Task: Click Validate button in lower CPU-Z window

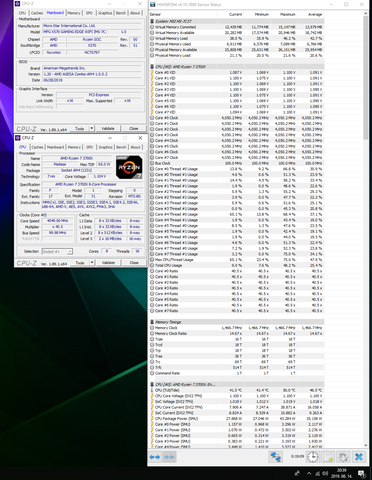Action: [x=108, y=263]
